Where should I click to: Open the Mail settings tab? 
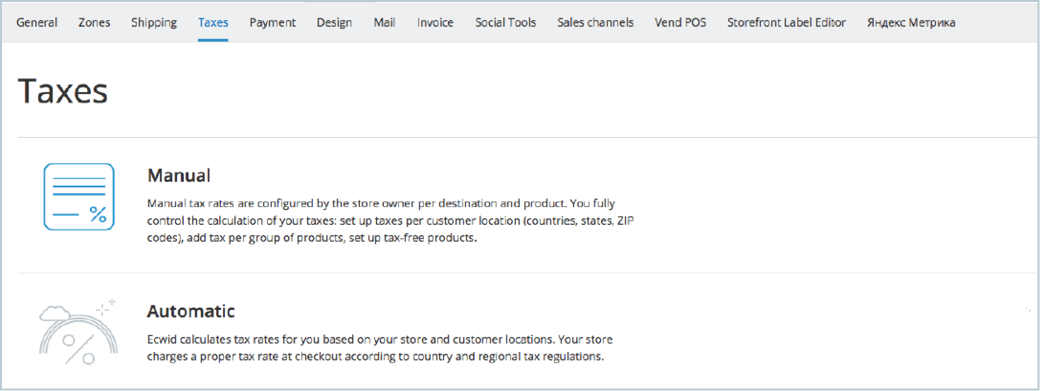click(x=385, y=23)
